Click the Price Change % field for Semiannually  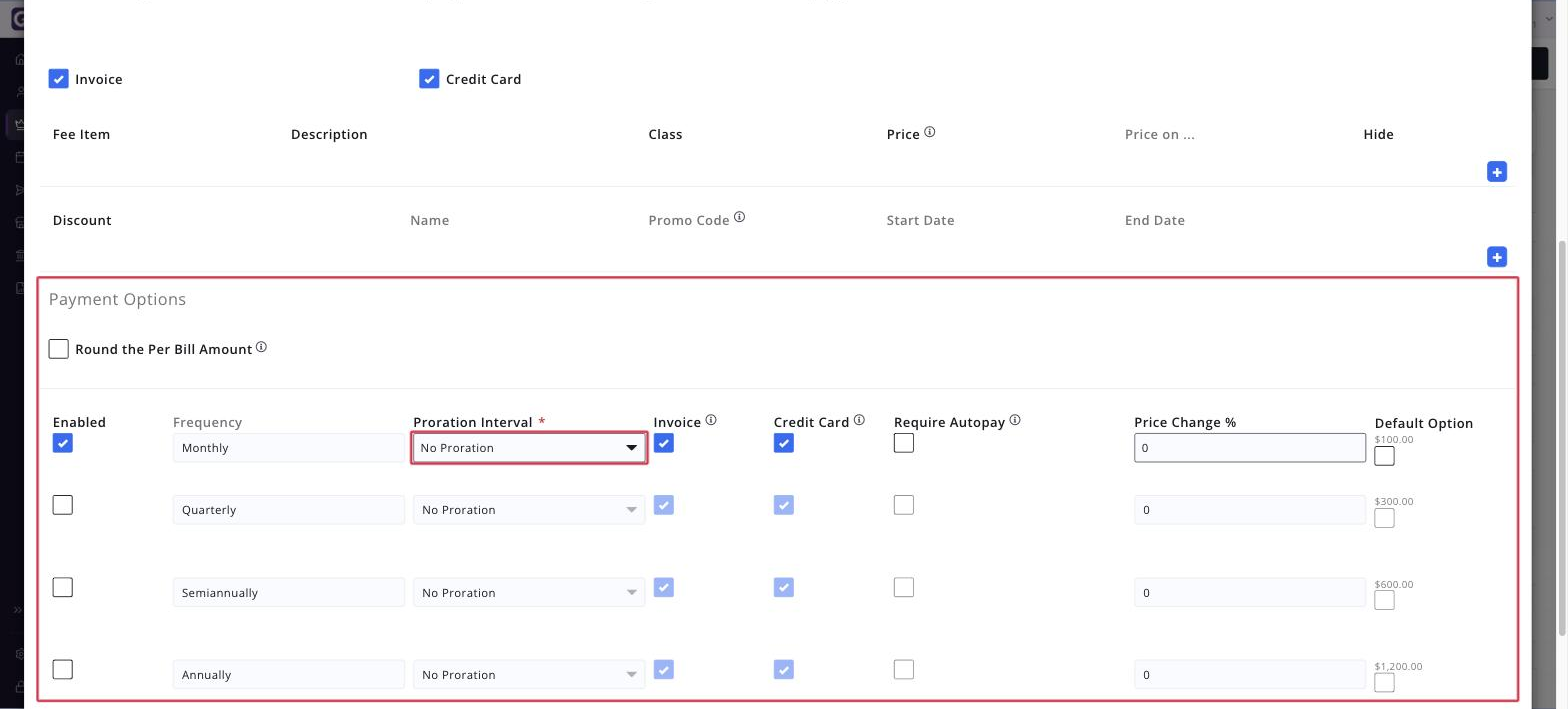1250,592
